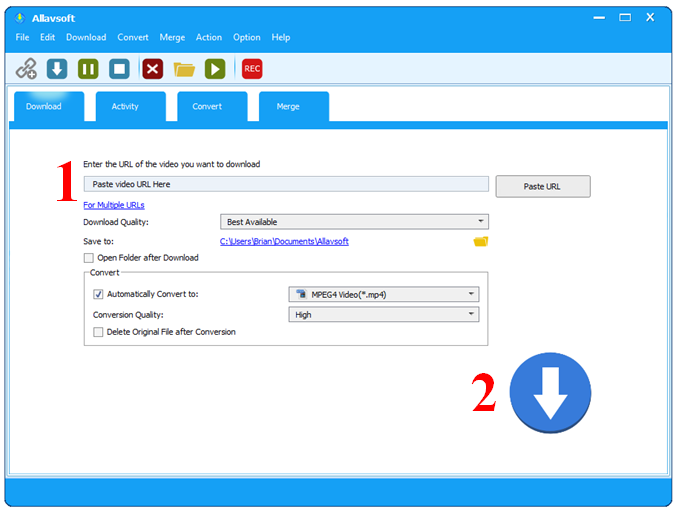Open the Merge menu in the menu bar
675x510 pixels.
[x=172, y=38]
